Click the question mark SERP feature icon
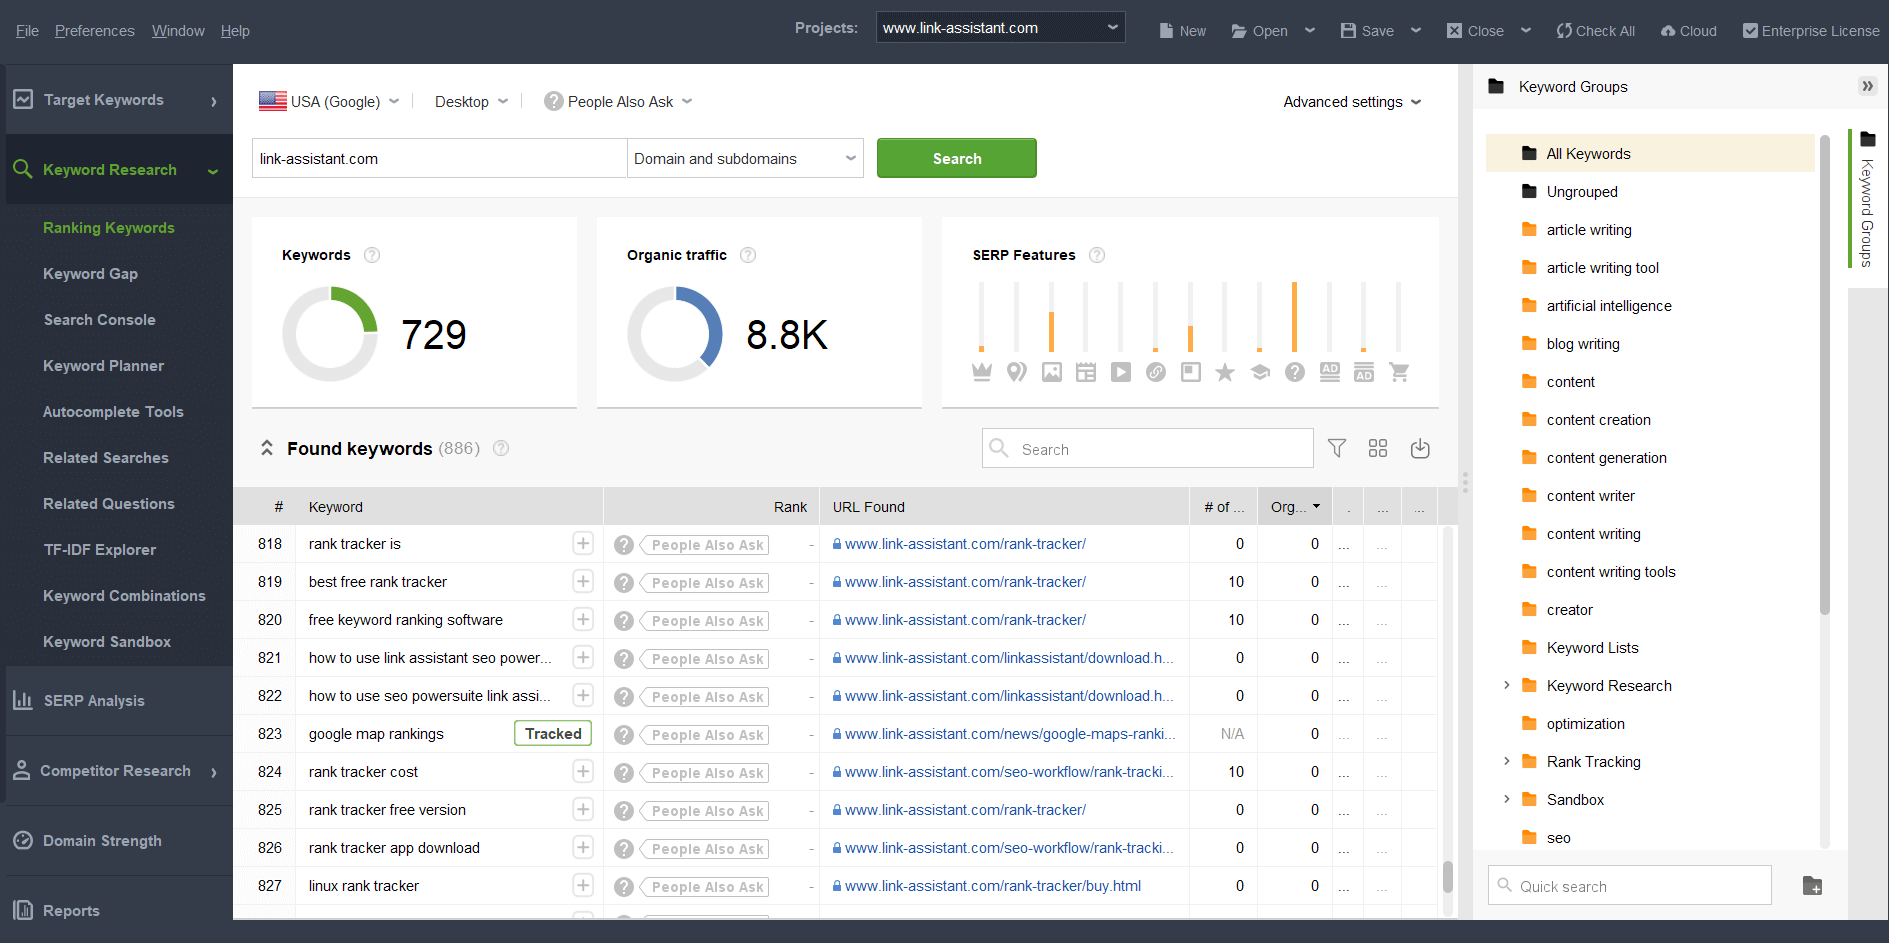1889x943 pixels. tap(1295, 372)
